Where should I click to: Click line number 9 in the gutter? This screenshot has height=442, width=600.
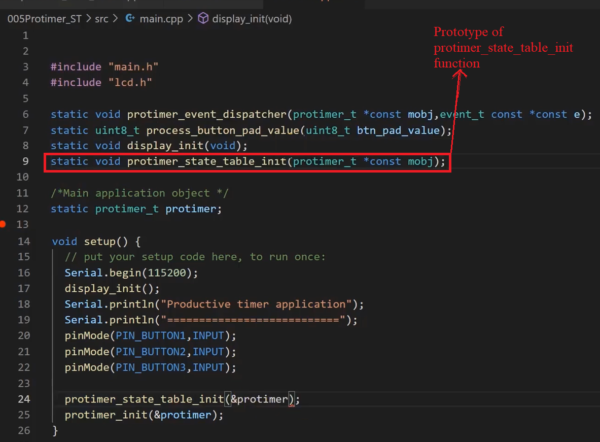tap(25, 161)
